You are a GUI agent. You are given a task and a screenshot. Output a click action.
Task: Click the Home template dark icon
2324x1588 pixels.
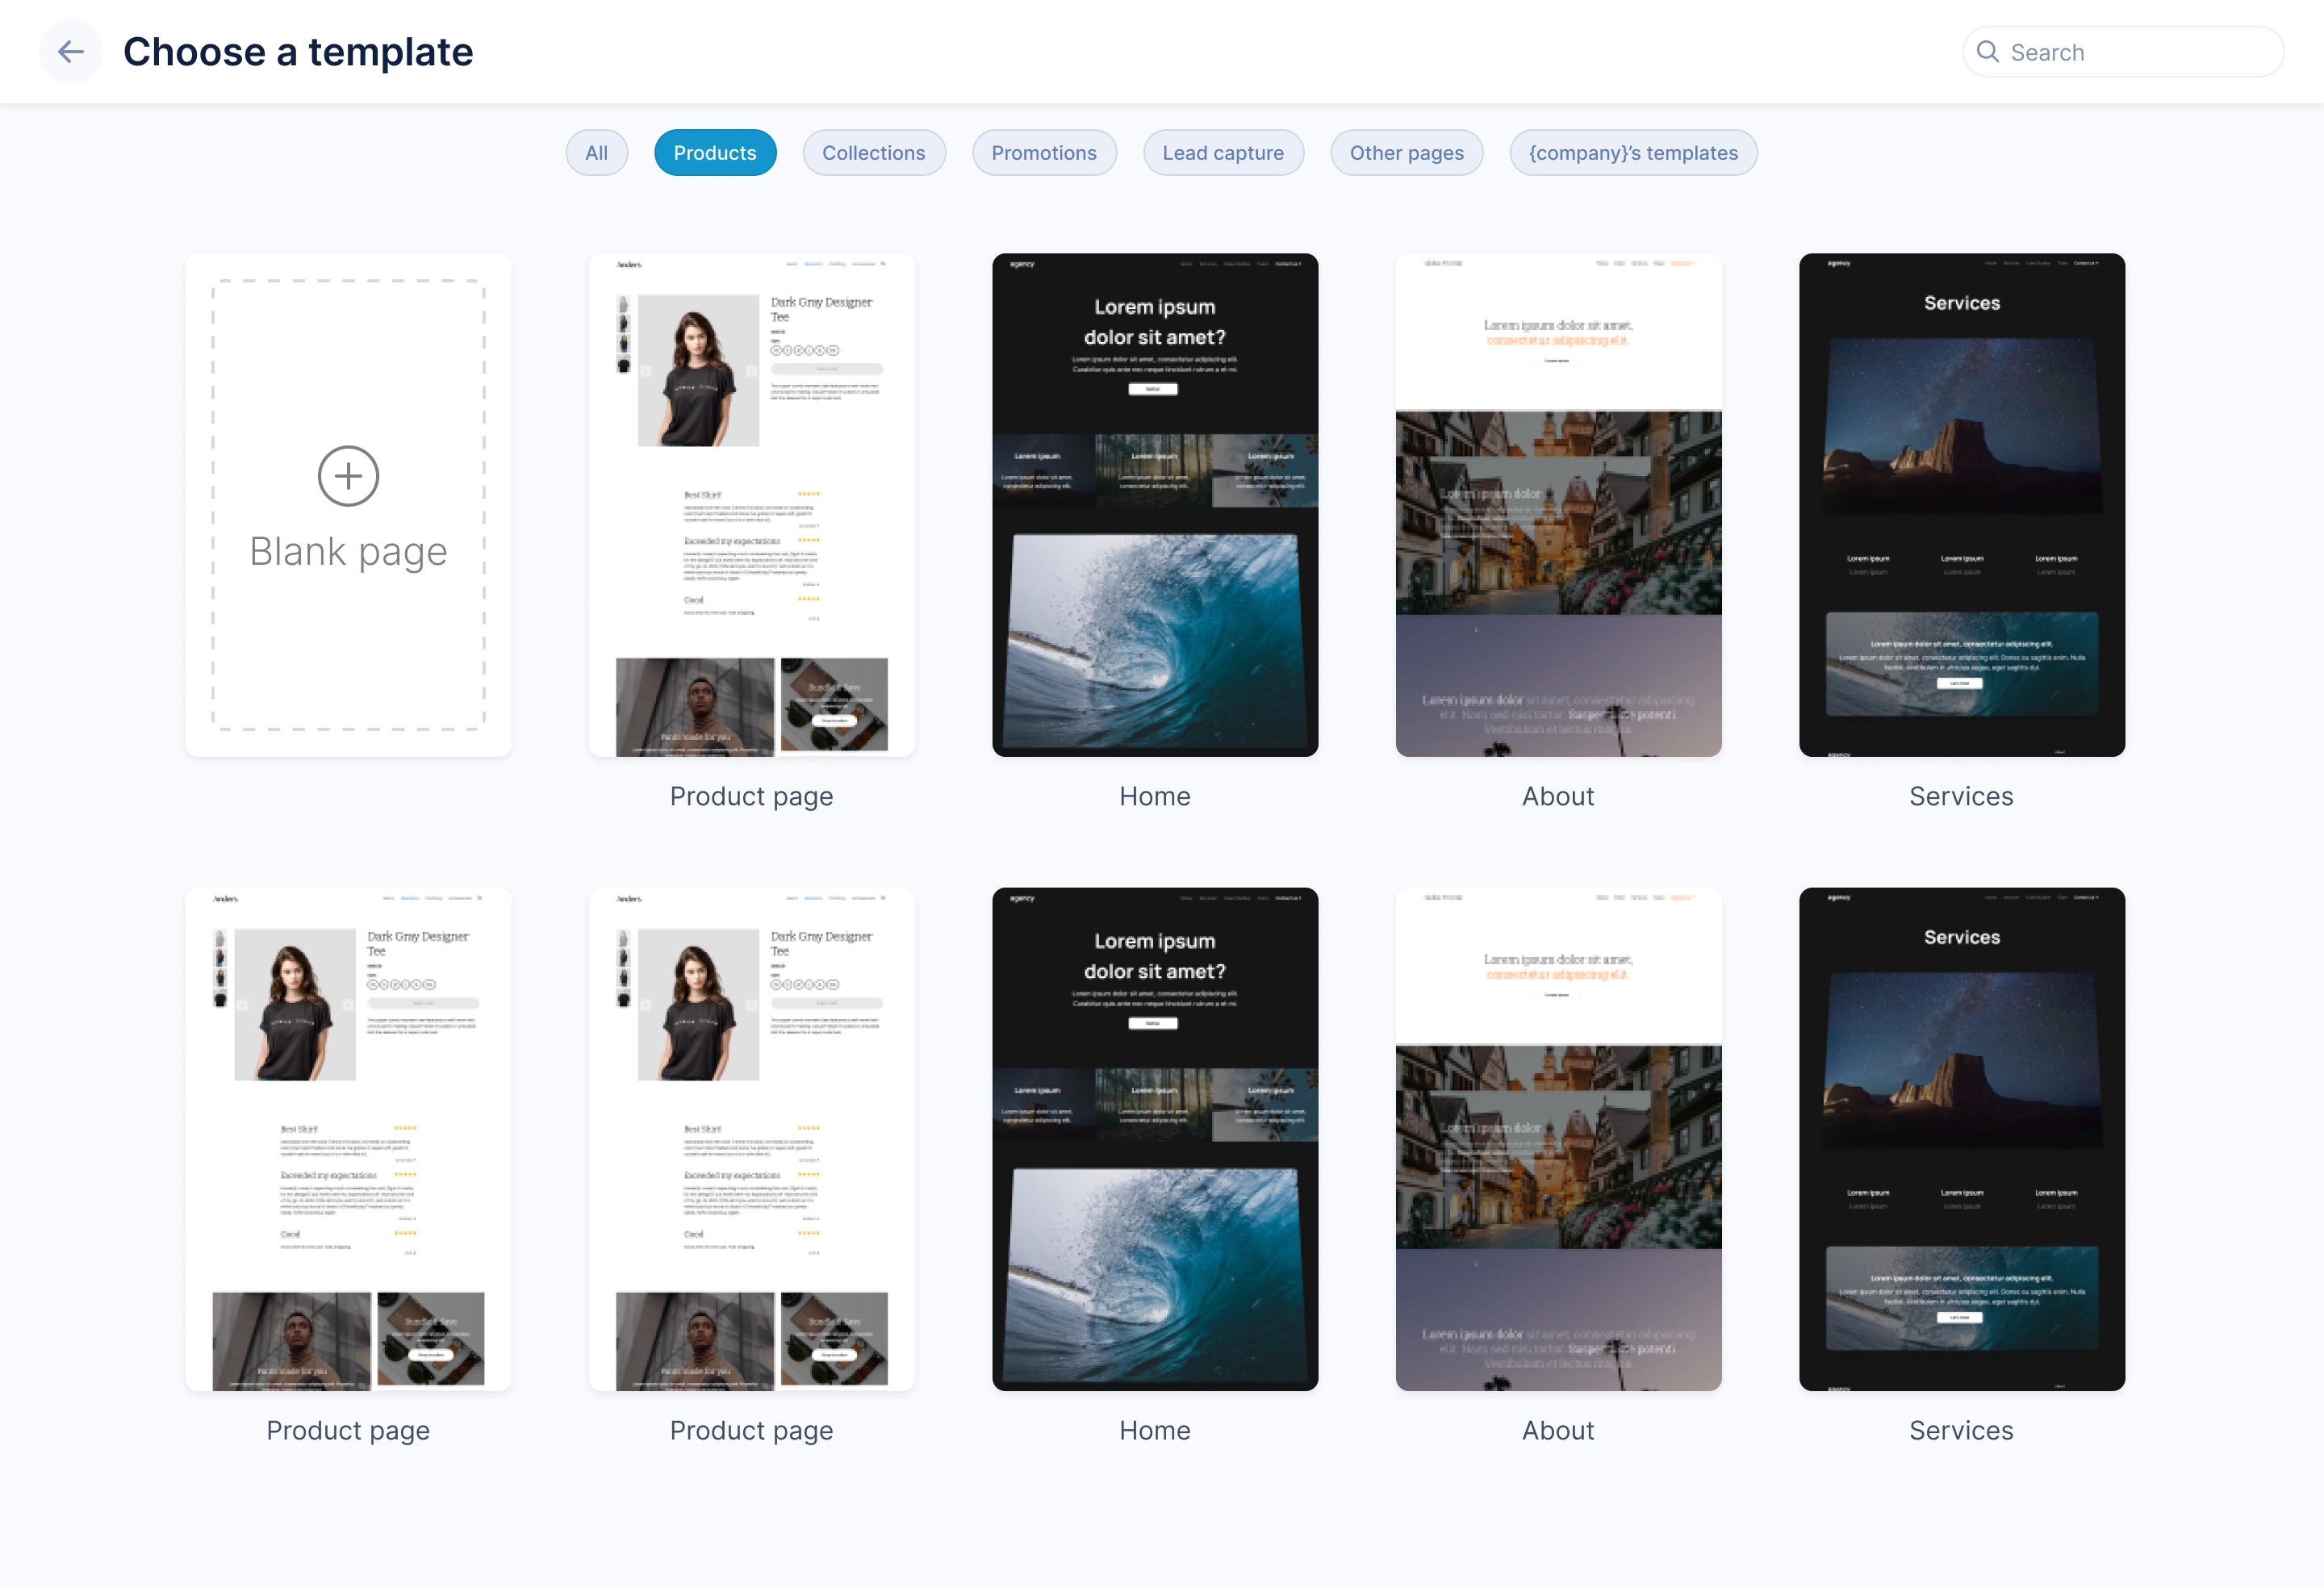(x=1155, y=507)
